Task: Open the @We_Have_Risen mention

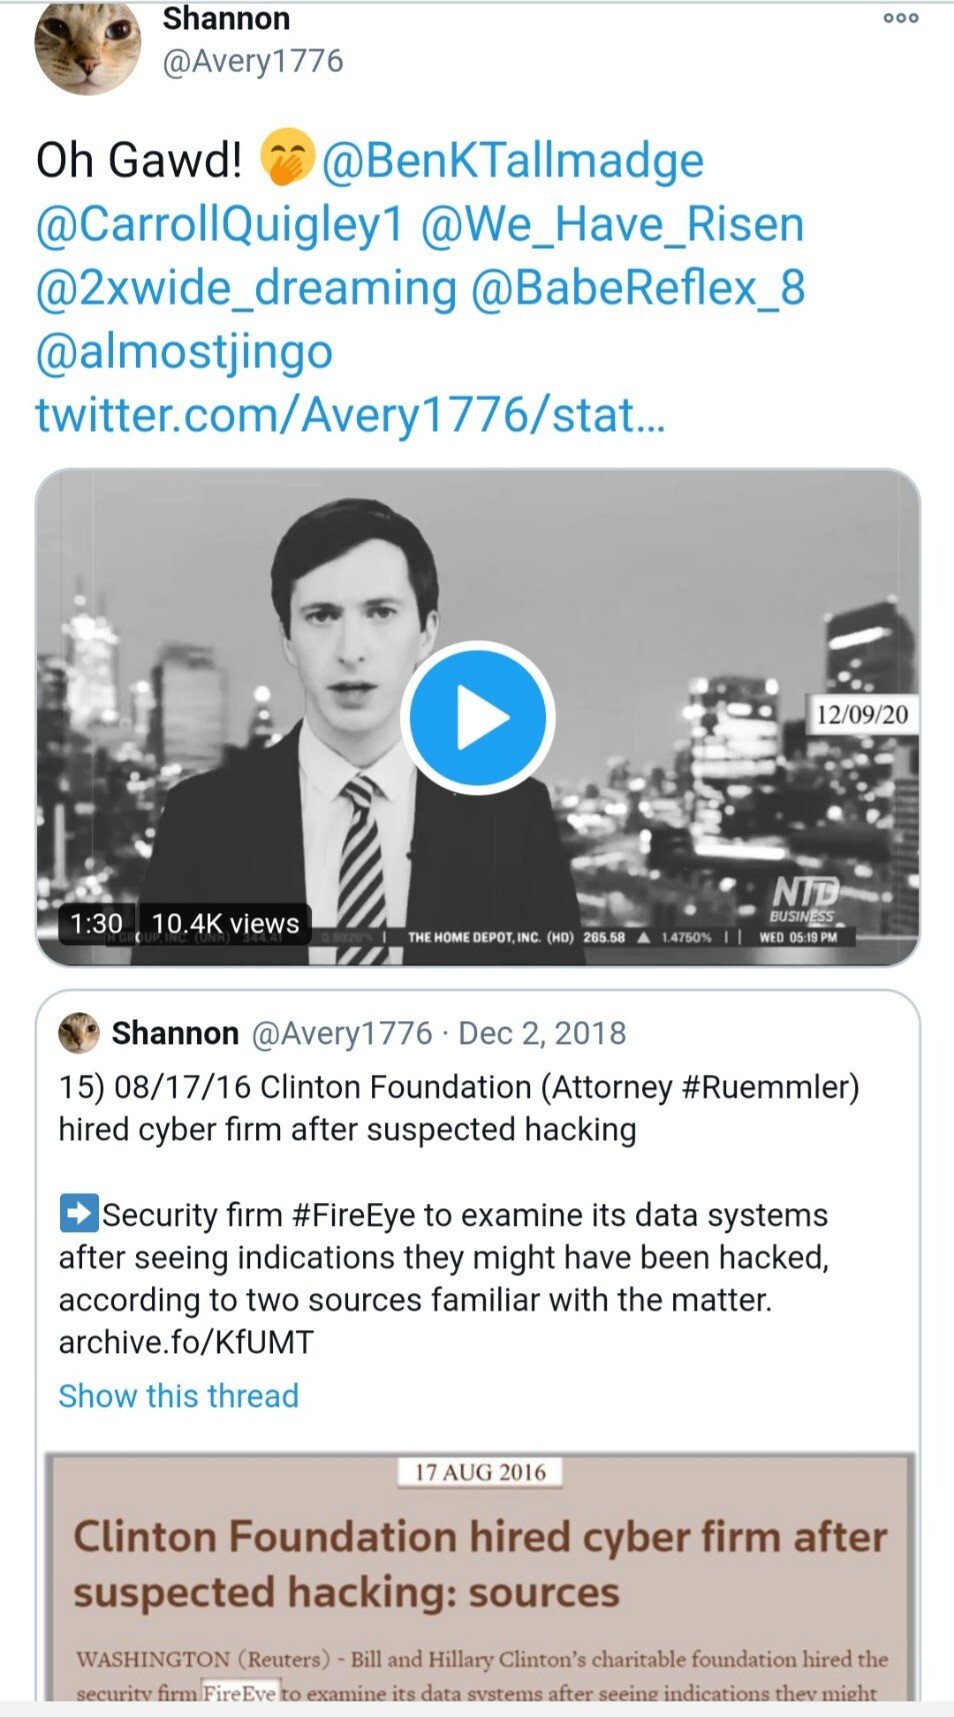Action: click(612, 224)
